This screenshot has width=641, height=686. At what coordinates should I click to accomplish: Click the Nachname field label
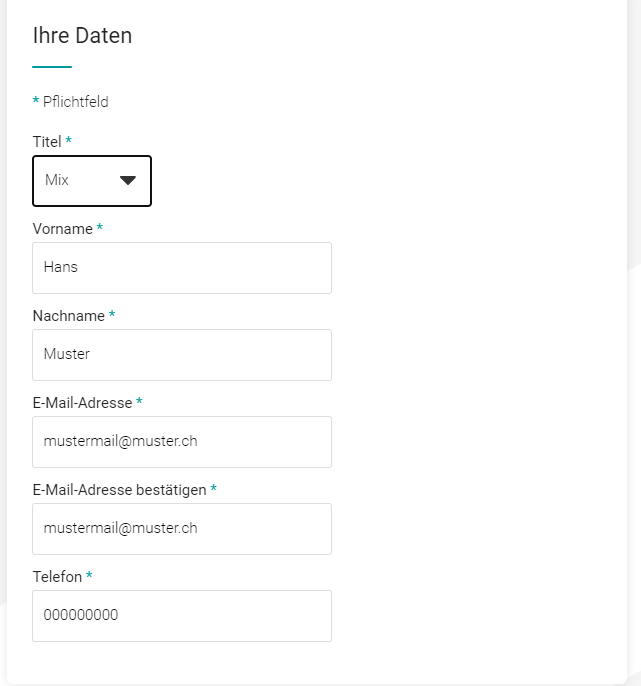pyautogui.click(x=69, y=316)
